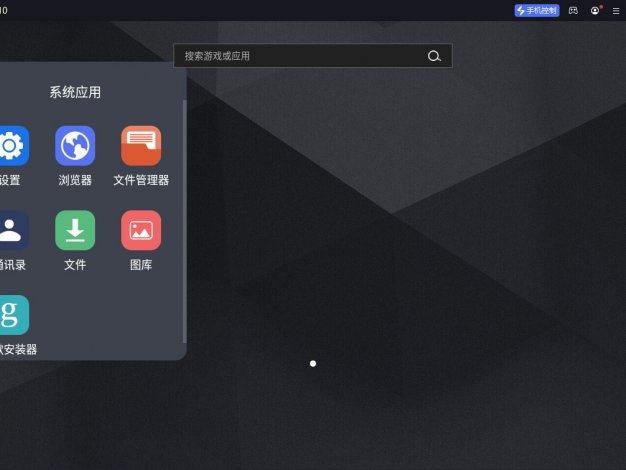This screenshot has height=470, width=626.
Task: Open the 文件管理器 file manager app
Action: point(141,146)
